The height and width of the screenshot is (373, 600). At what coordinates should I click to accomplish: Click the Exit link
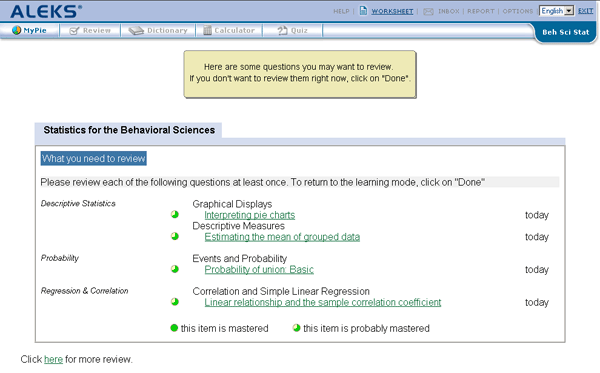point(585,11)
